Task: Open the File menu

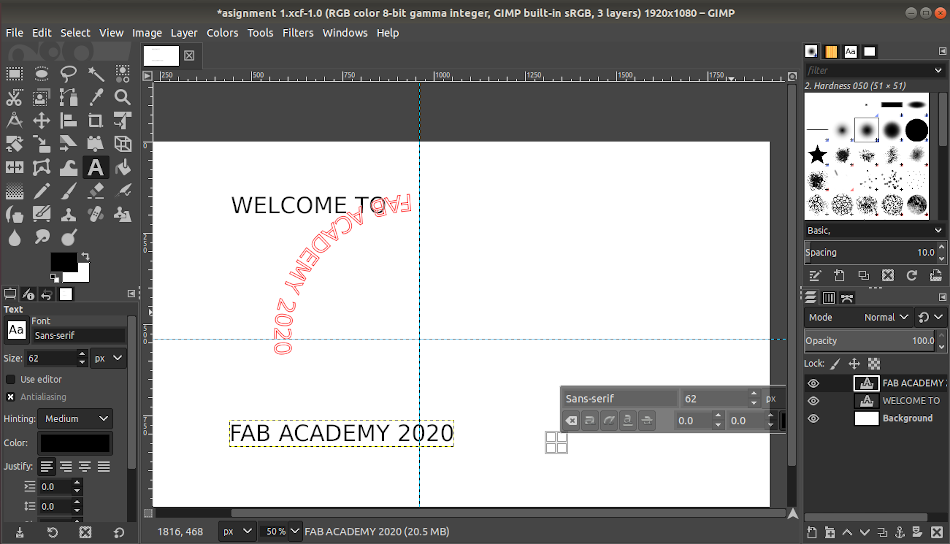Action: pyautogui.click(x=14, y=33)
